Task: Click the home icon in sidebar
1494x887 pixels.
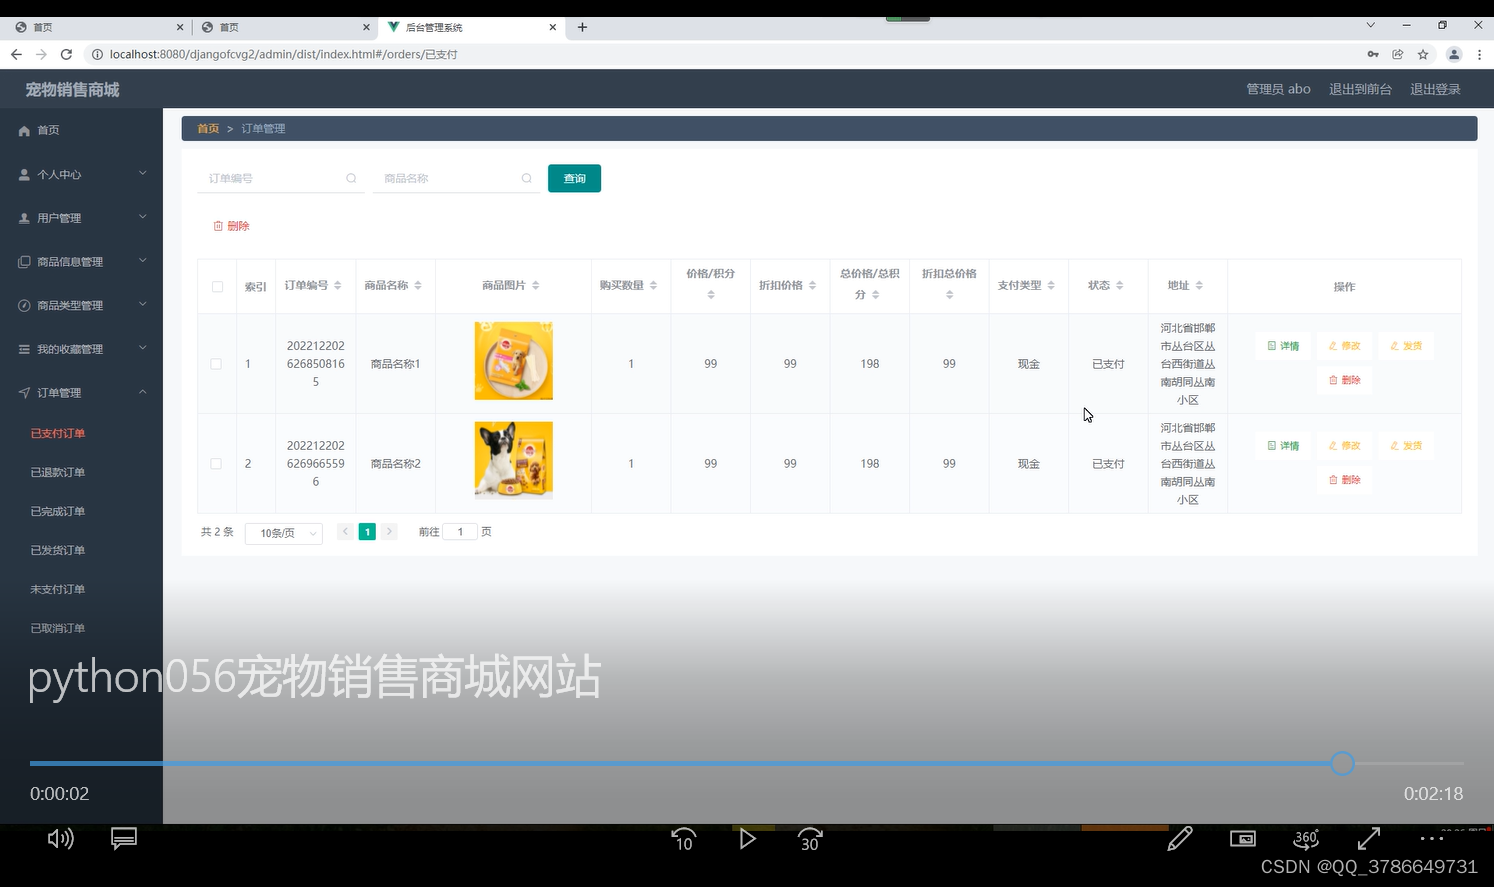Action: click(24, 131)
